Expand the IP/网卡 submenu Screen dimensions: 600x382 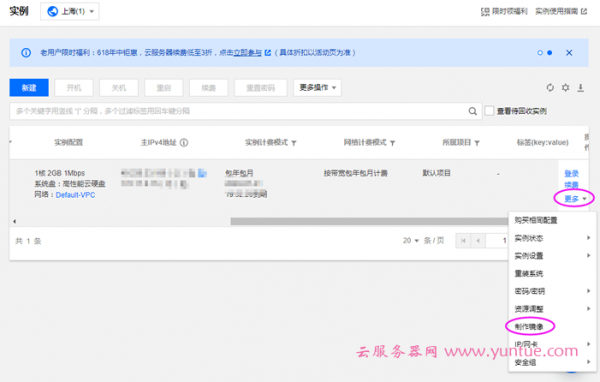tap(552, 344)
